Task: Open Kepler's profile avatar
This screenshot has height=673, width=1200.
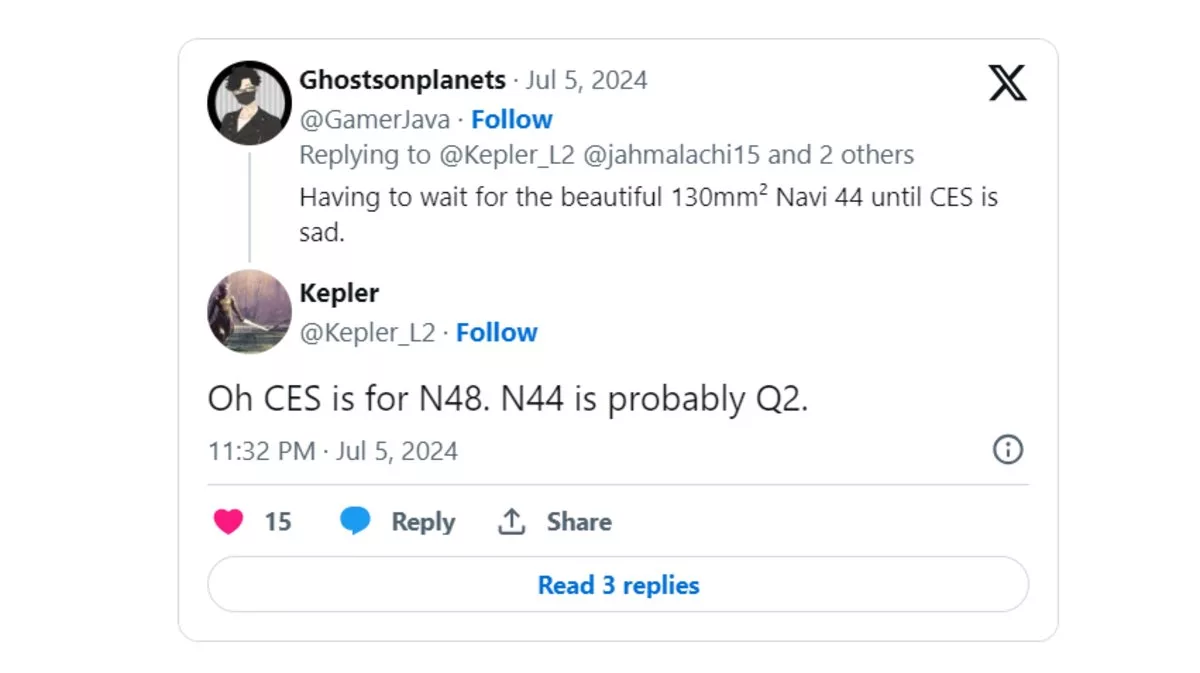Action: 249,311
